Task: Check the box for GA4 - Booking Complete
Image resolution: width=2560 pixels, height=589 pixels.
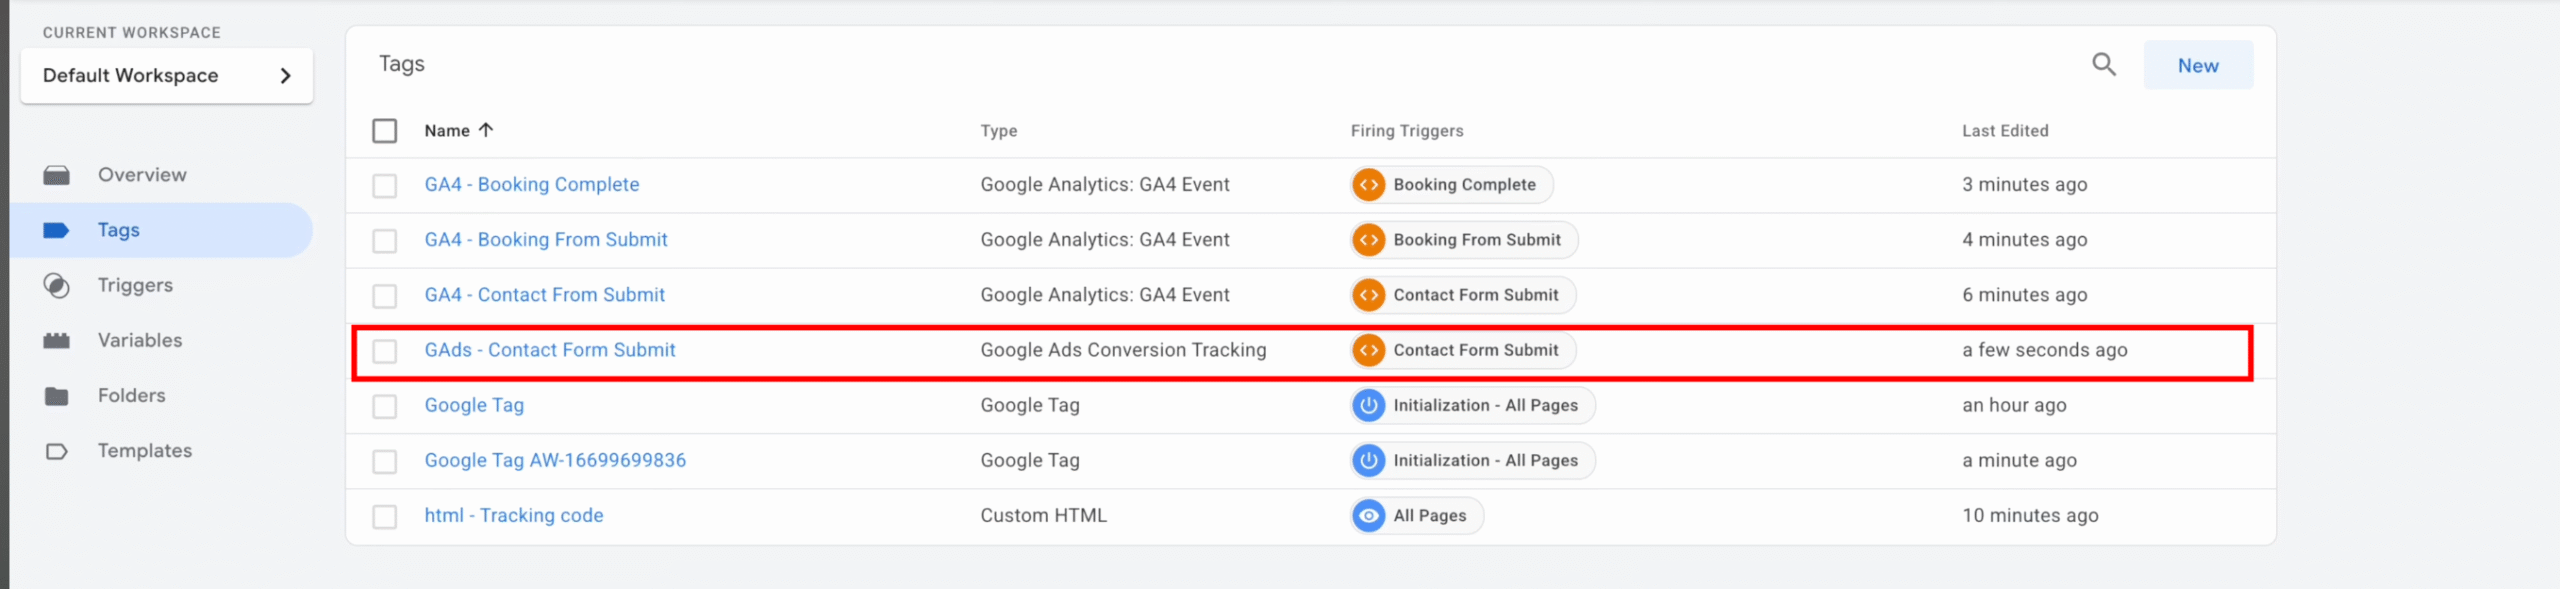Action: (x=385, y=186)
